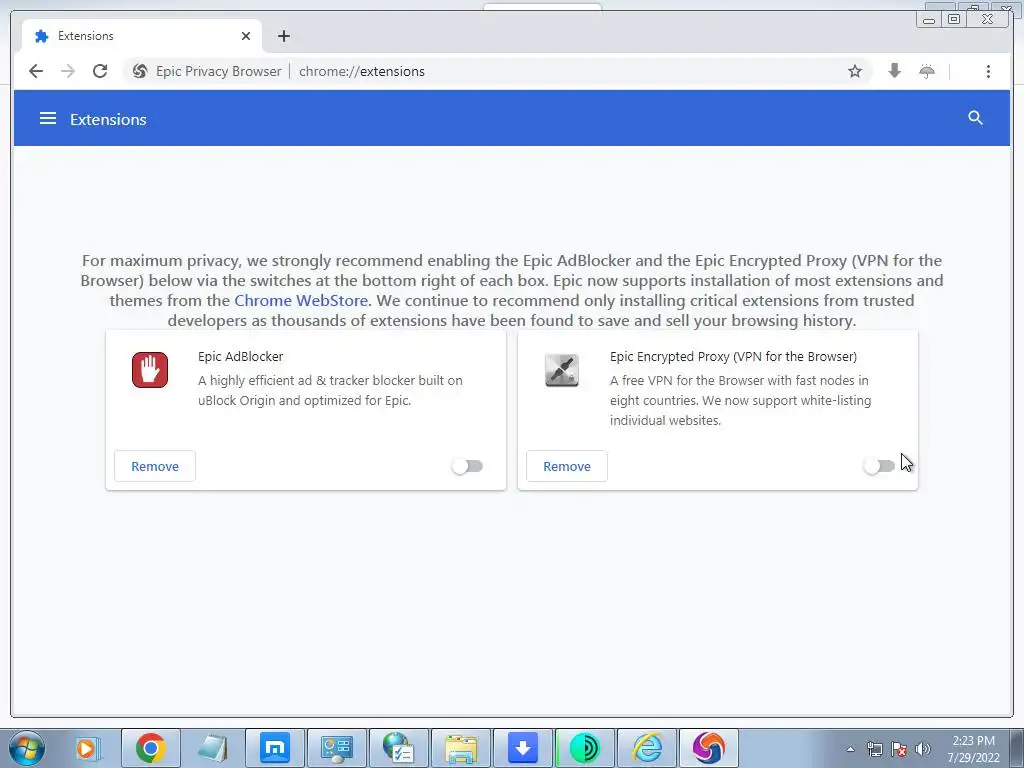Open the Windows Start menu
The image size is (1024, 768).
pos(27,748)
